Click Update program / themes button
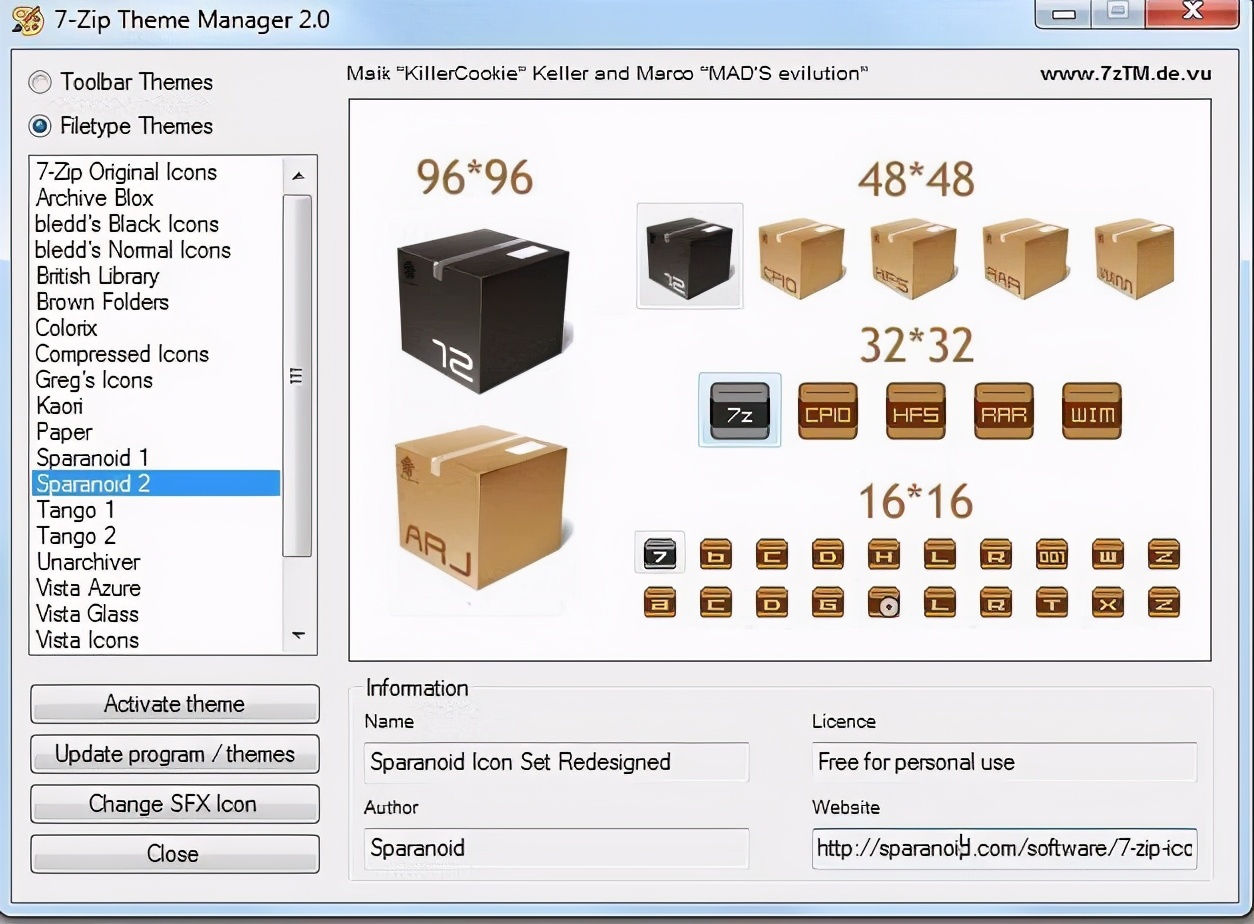 click(x=175, y=754)
